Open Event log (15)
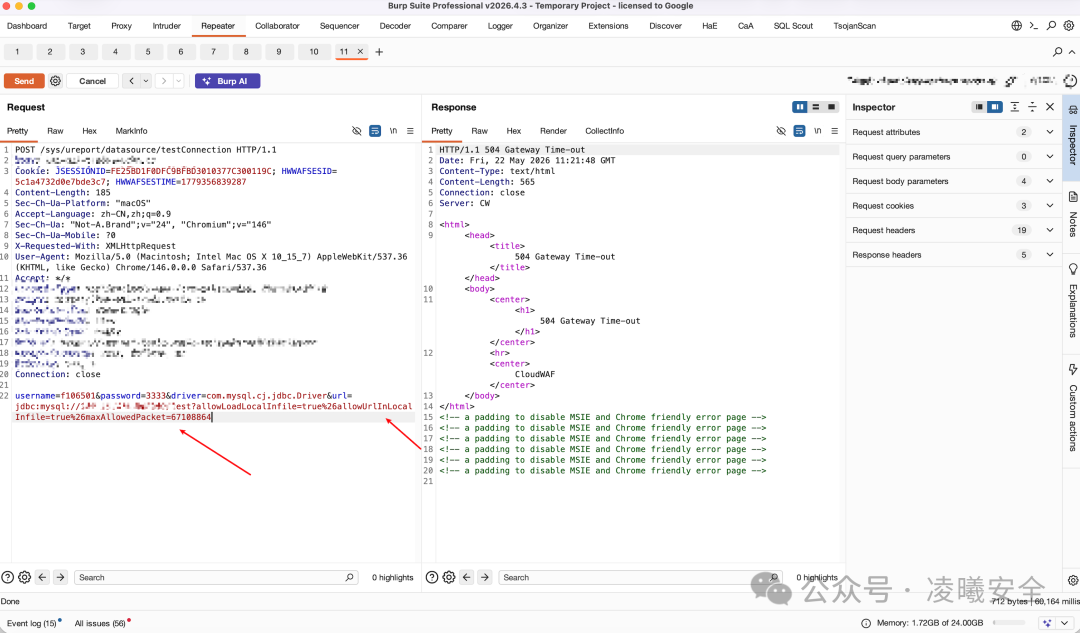 click(32, 623)
